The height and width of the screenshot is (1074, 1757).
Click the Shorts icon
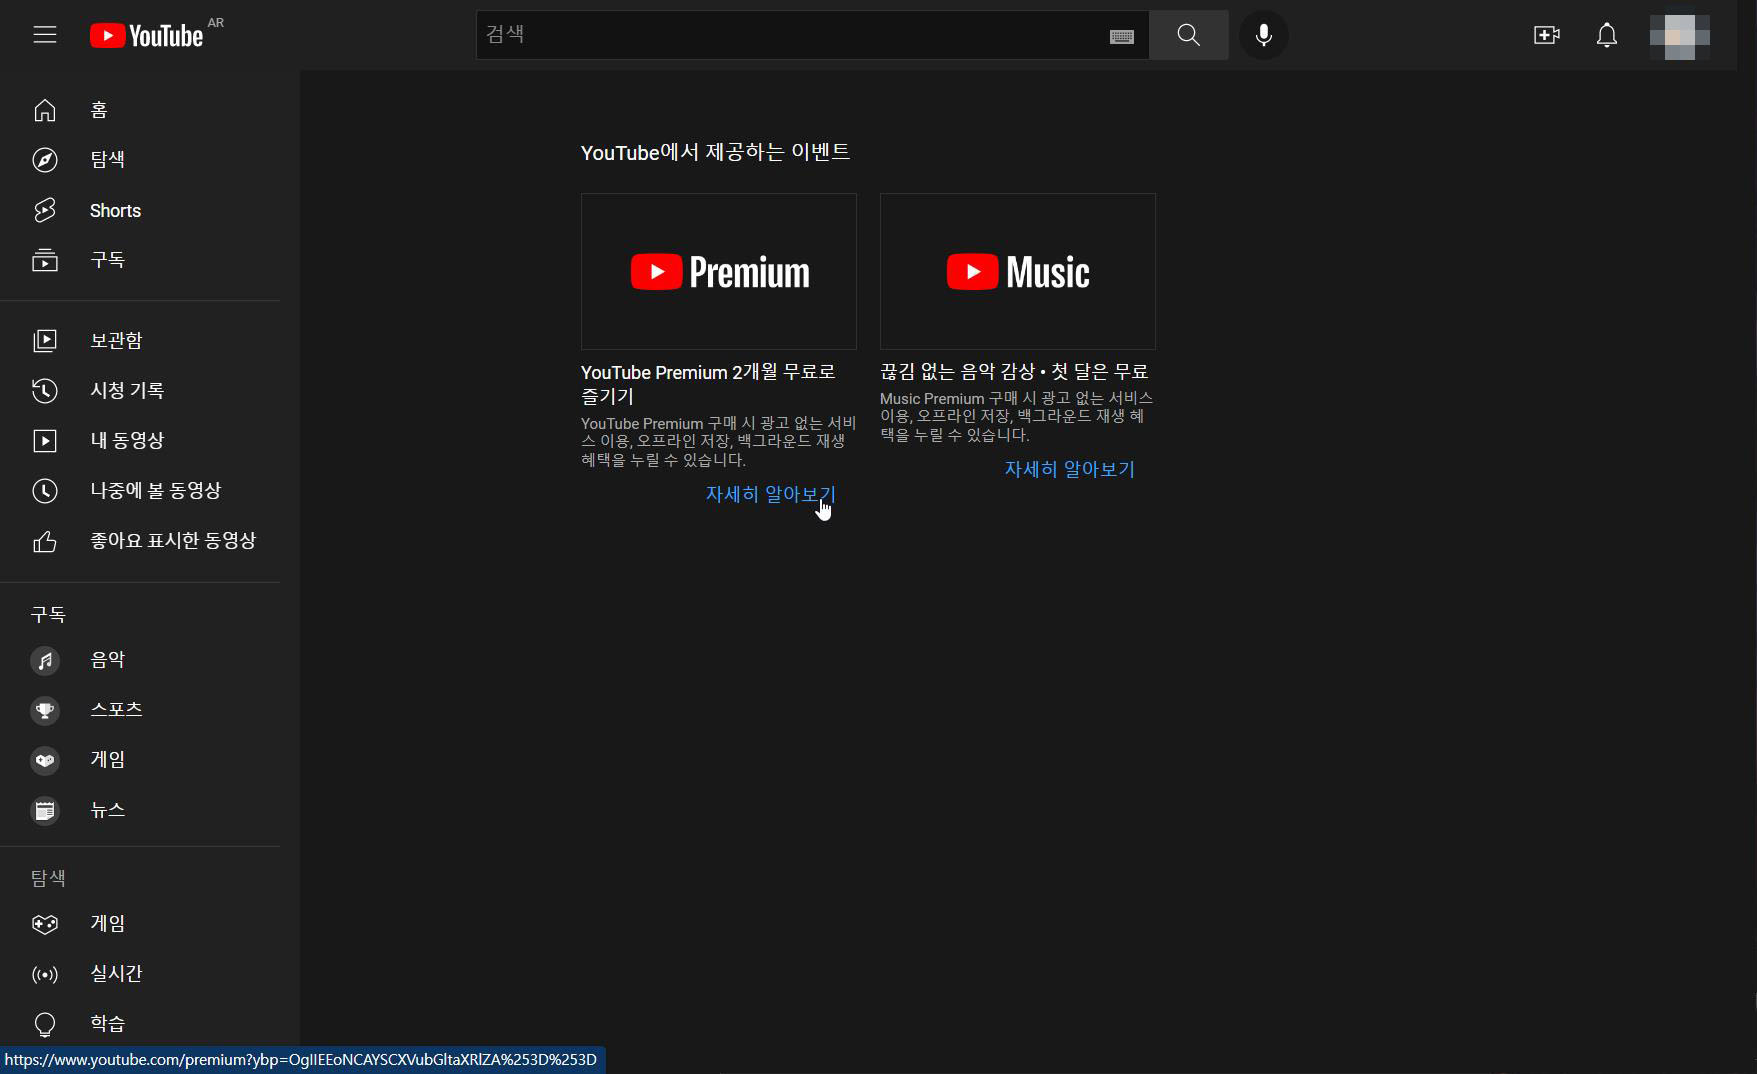[x=45, y=210]
